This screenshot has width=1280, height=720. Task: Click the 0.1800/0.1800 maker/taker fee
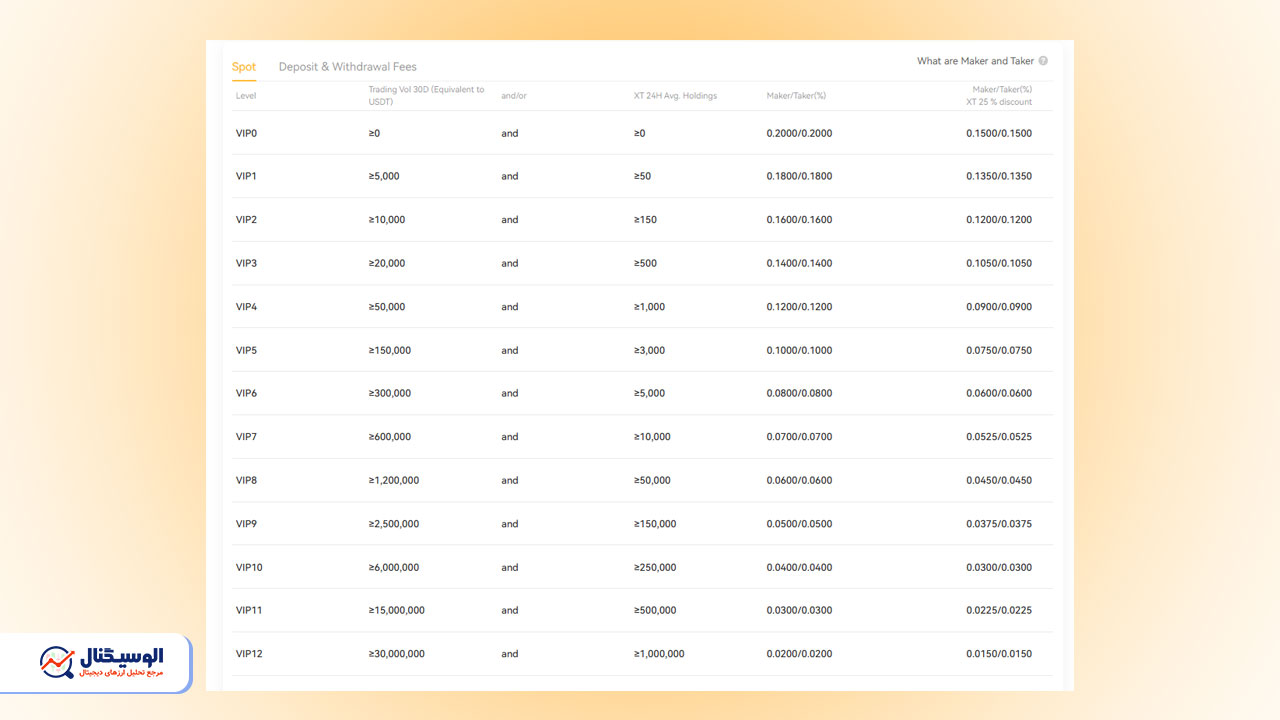pos(799,176)
